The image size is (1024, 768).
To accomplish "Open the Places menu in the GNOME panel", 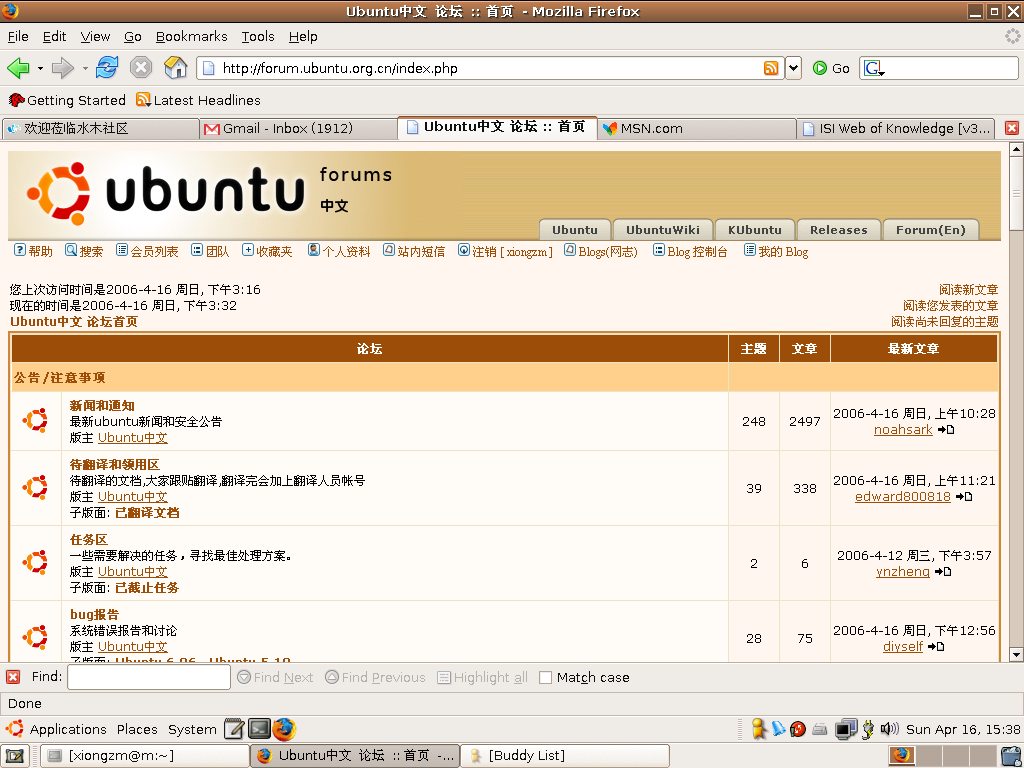I will click(137, 729).
